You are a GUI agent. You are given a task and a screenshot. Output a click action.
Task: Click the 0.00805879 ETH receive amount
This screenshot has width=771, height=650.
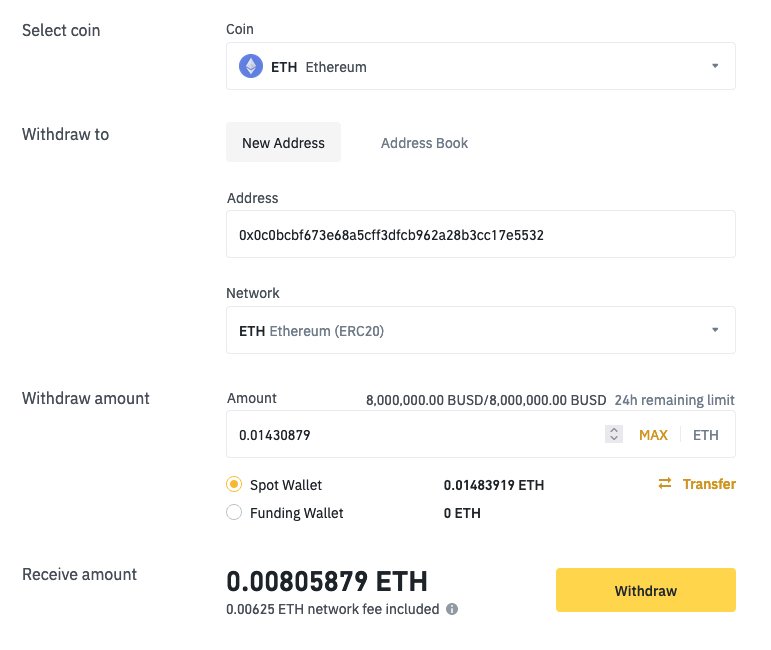(x=327, y=581)
